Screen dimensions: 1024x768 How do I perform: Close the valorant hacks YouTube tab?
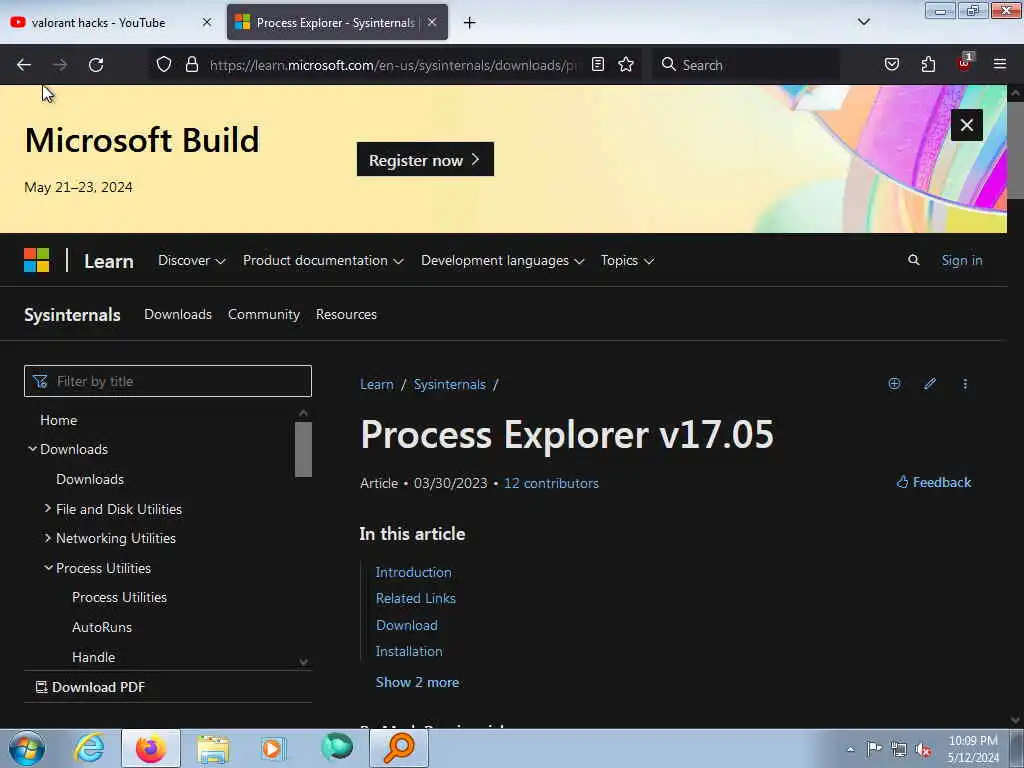point(207,22)
